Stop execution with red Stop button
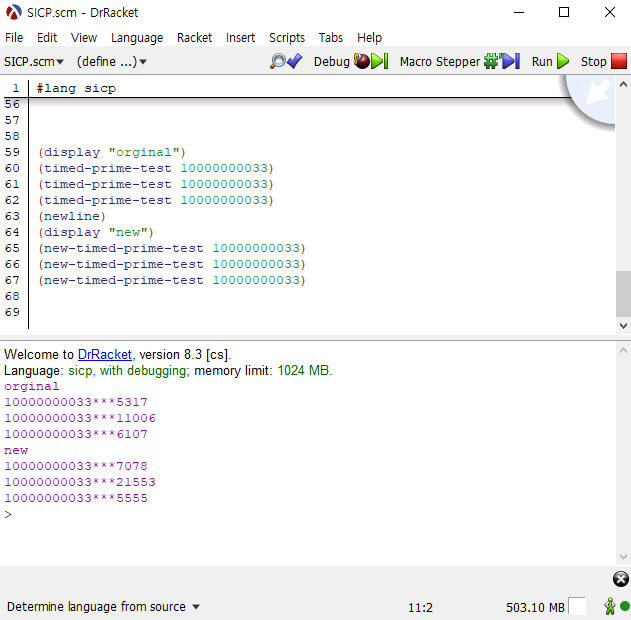 604,61
